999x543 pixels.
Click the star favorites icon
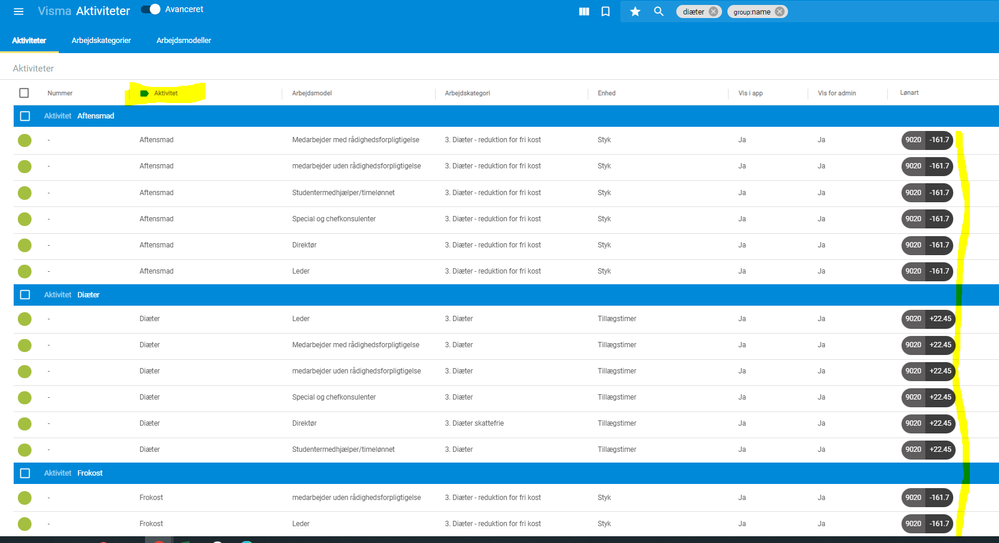(x=635, y=11)
